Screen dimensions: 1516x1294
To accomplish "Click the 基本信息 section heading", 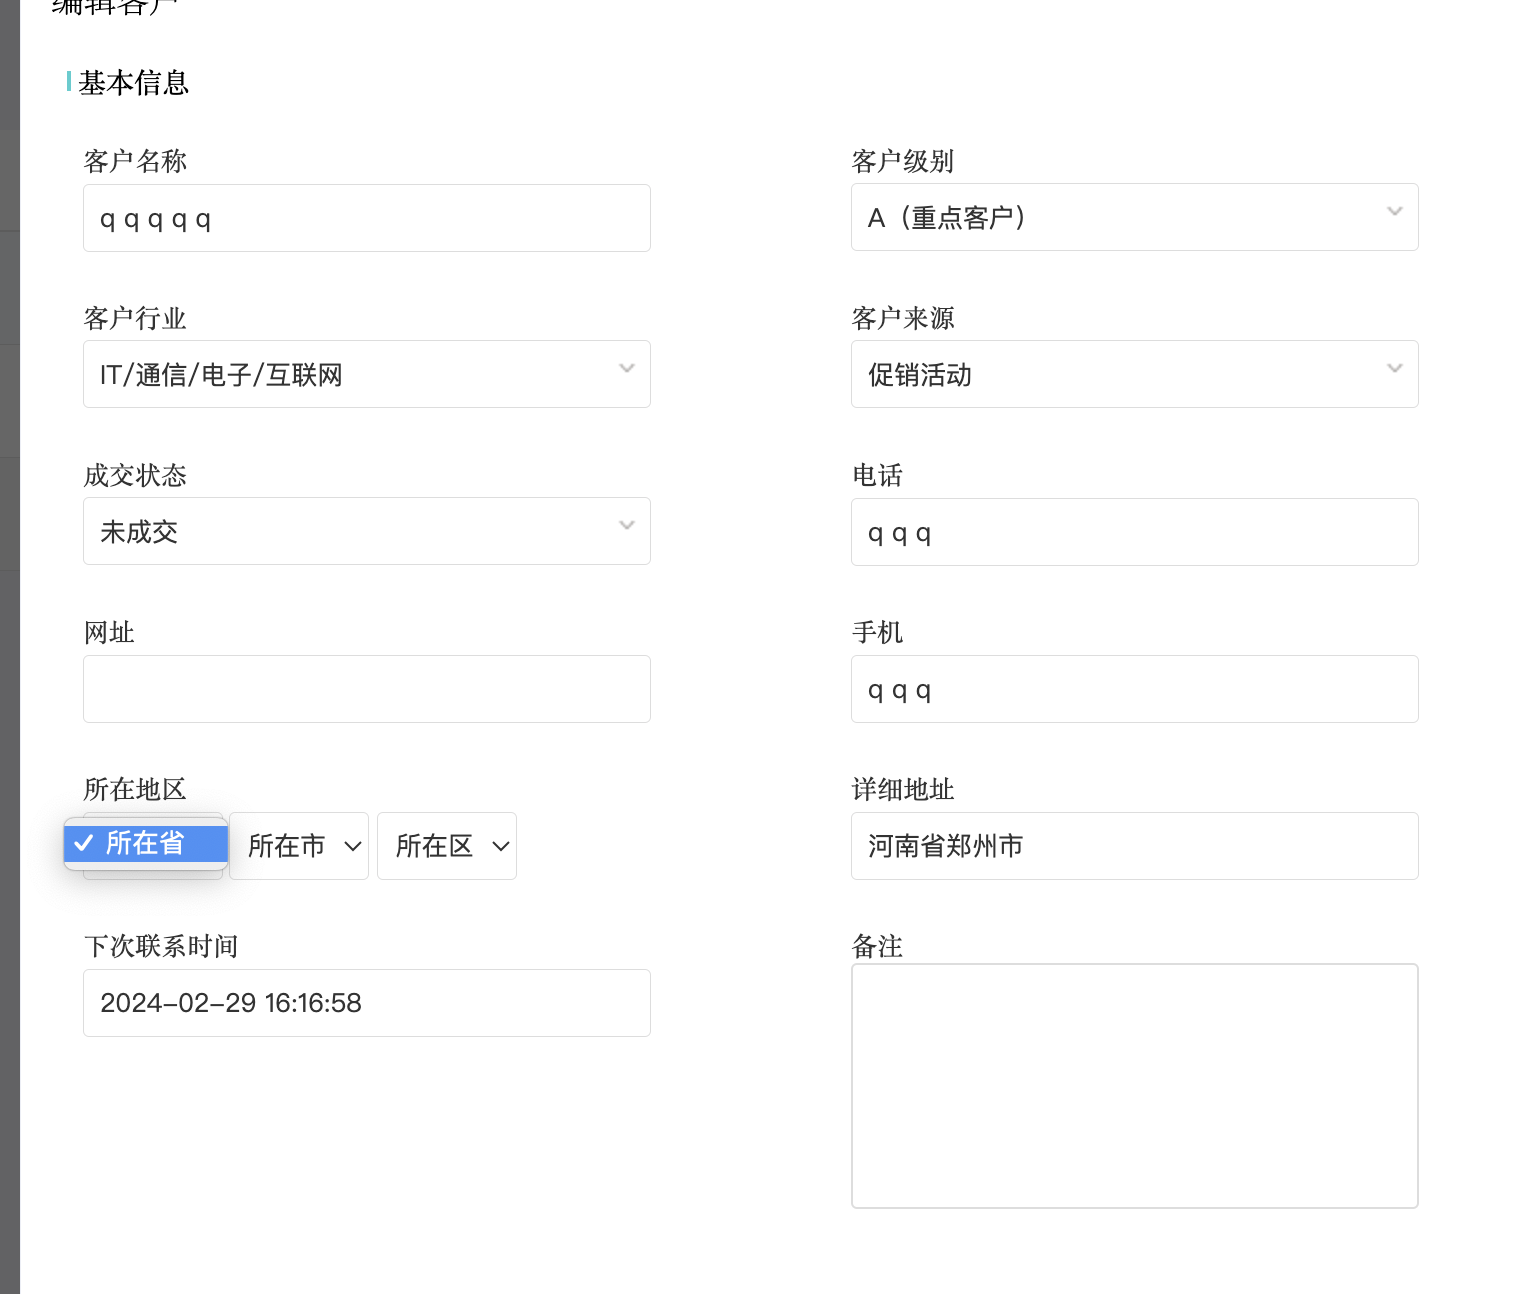I will click(134, 83).
